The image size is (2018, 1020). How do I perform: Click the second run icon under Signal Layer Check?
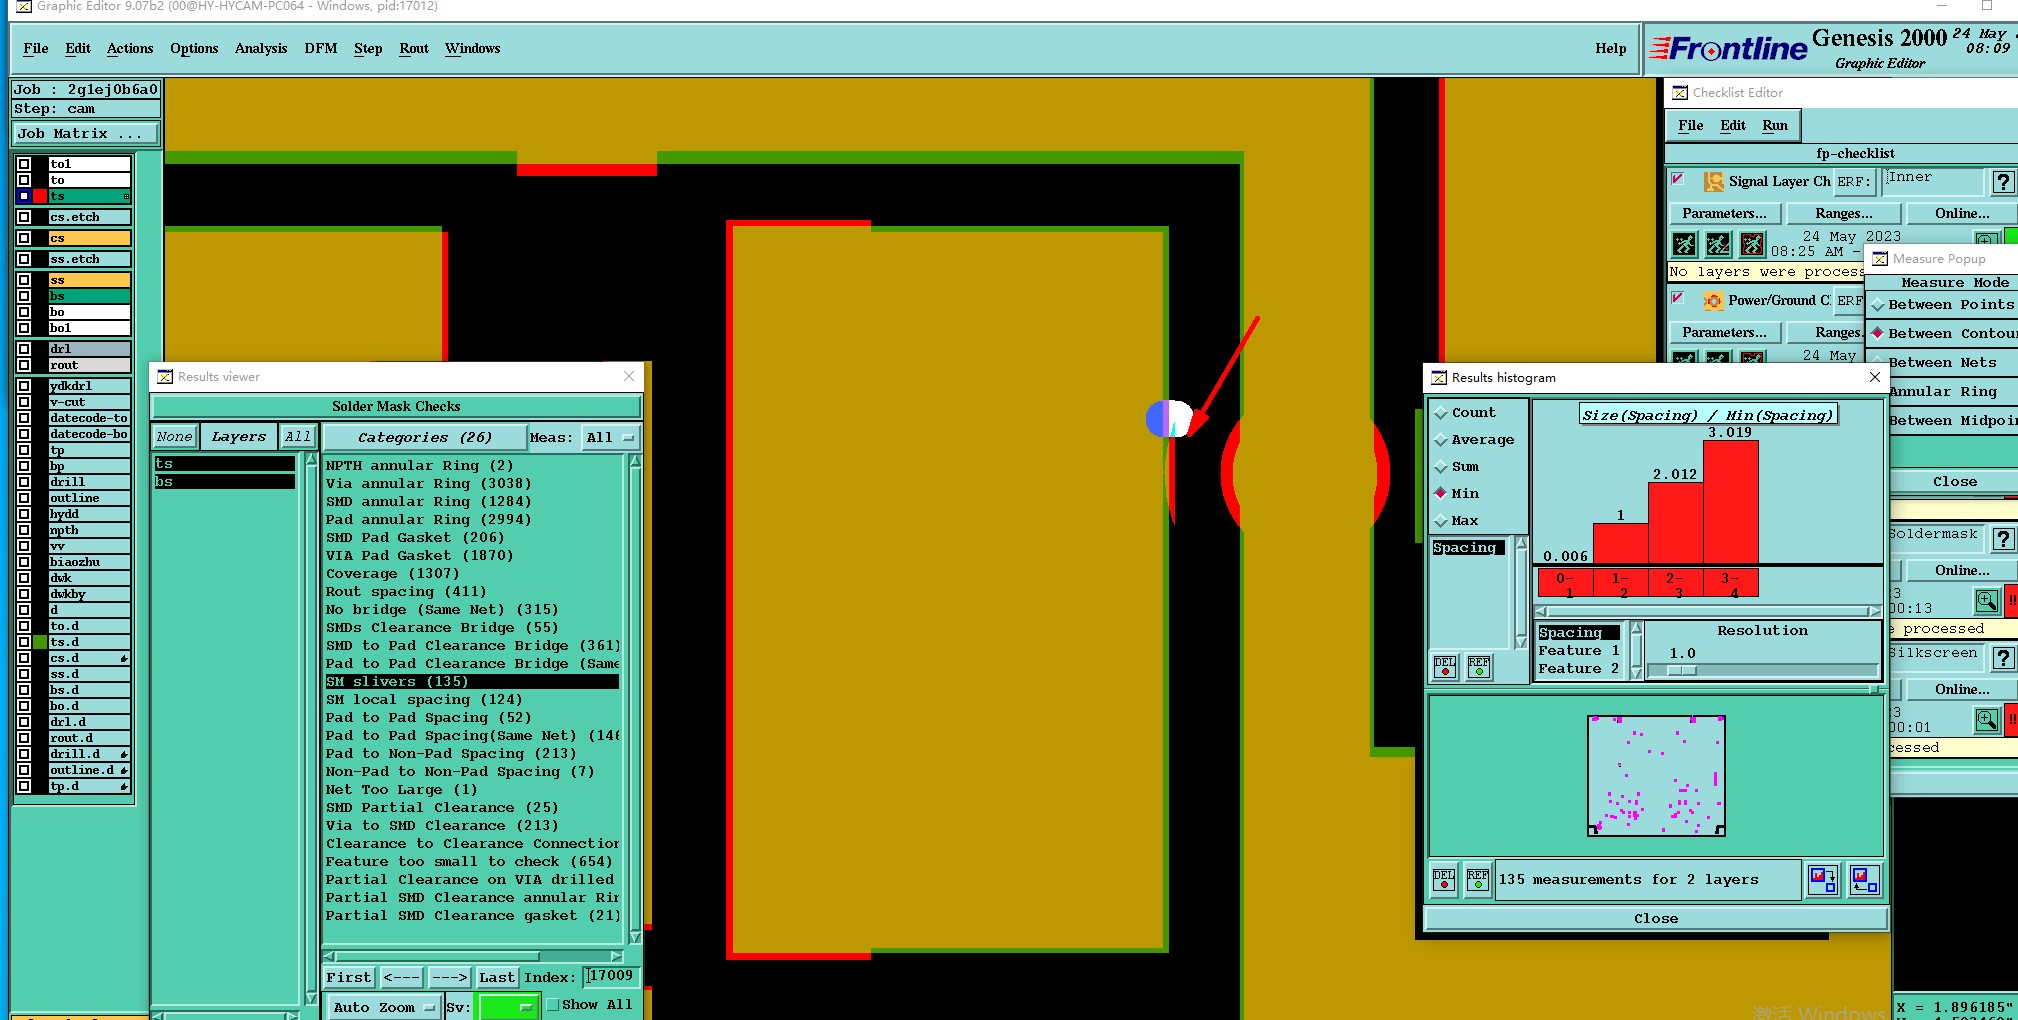1719,244
